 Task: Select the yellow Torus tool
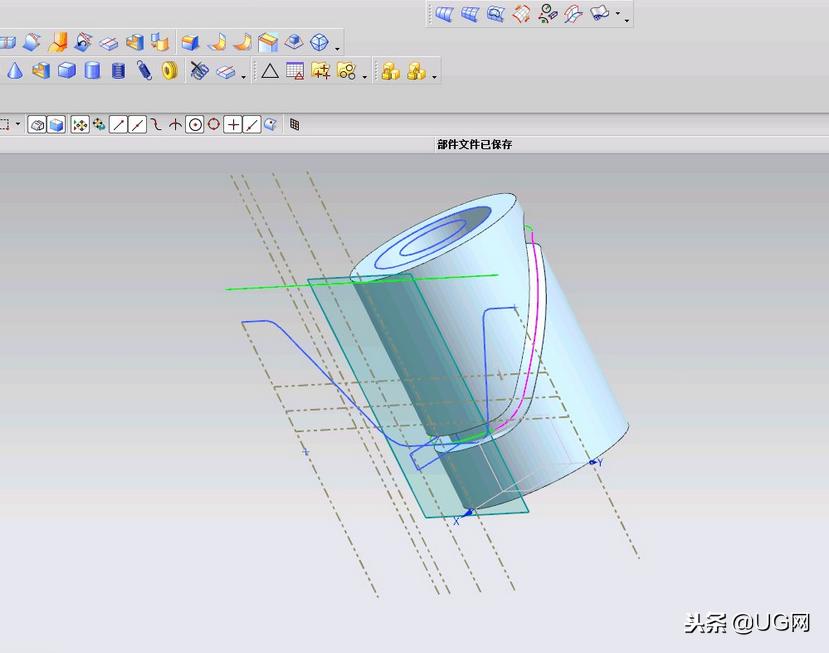(x=167, y=70)
